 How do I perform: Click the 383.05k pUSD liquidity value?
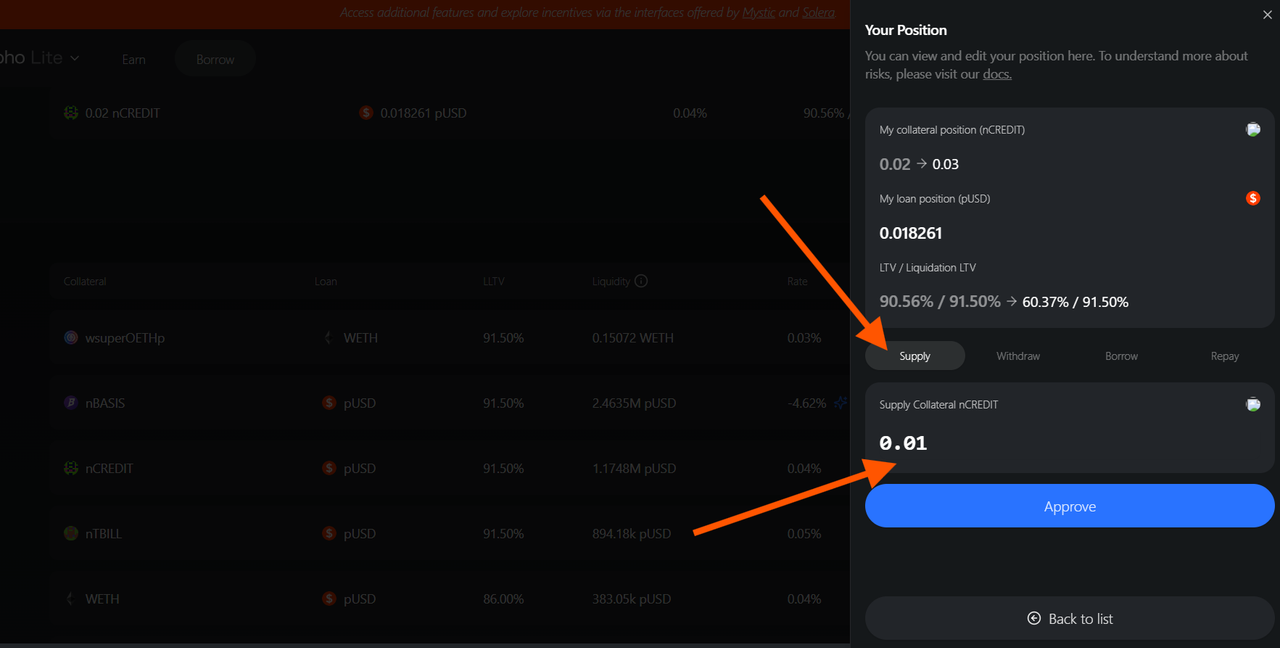631,599
